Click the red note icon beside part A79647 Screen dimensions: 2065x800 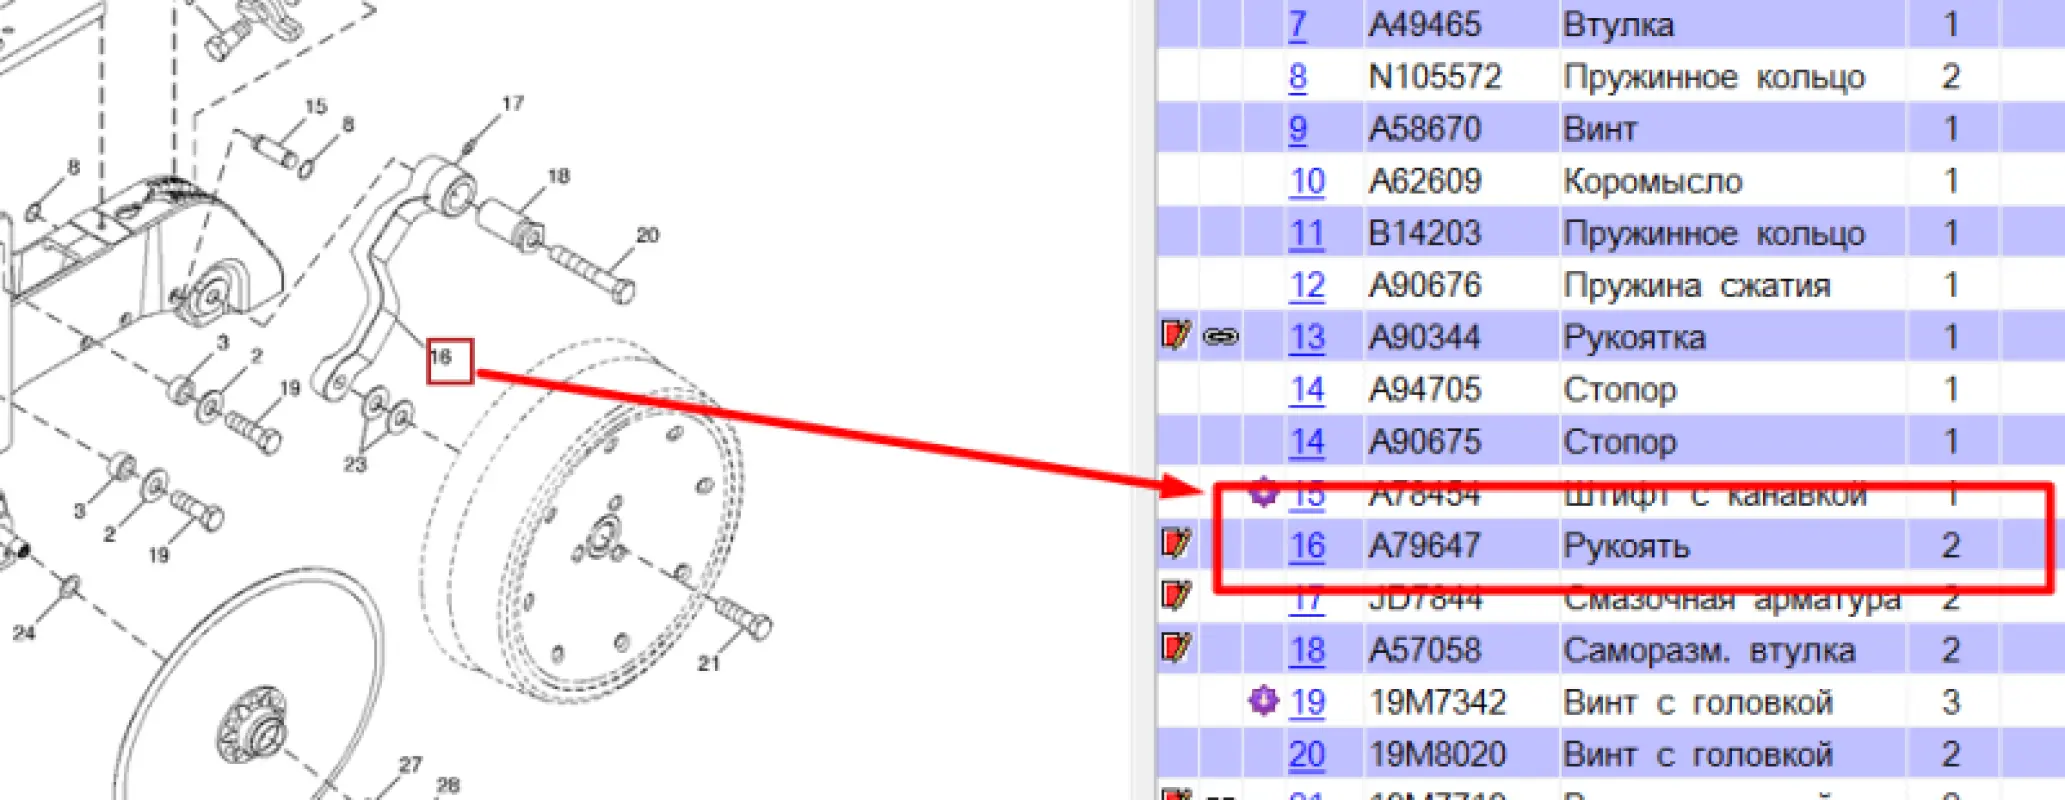[x=1176, y=543]
